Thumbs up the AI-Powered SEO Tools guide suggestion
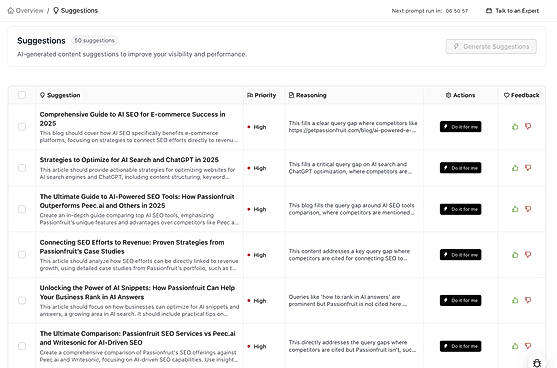 coord(515,209)
